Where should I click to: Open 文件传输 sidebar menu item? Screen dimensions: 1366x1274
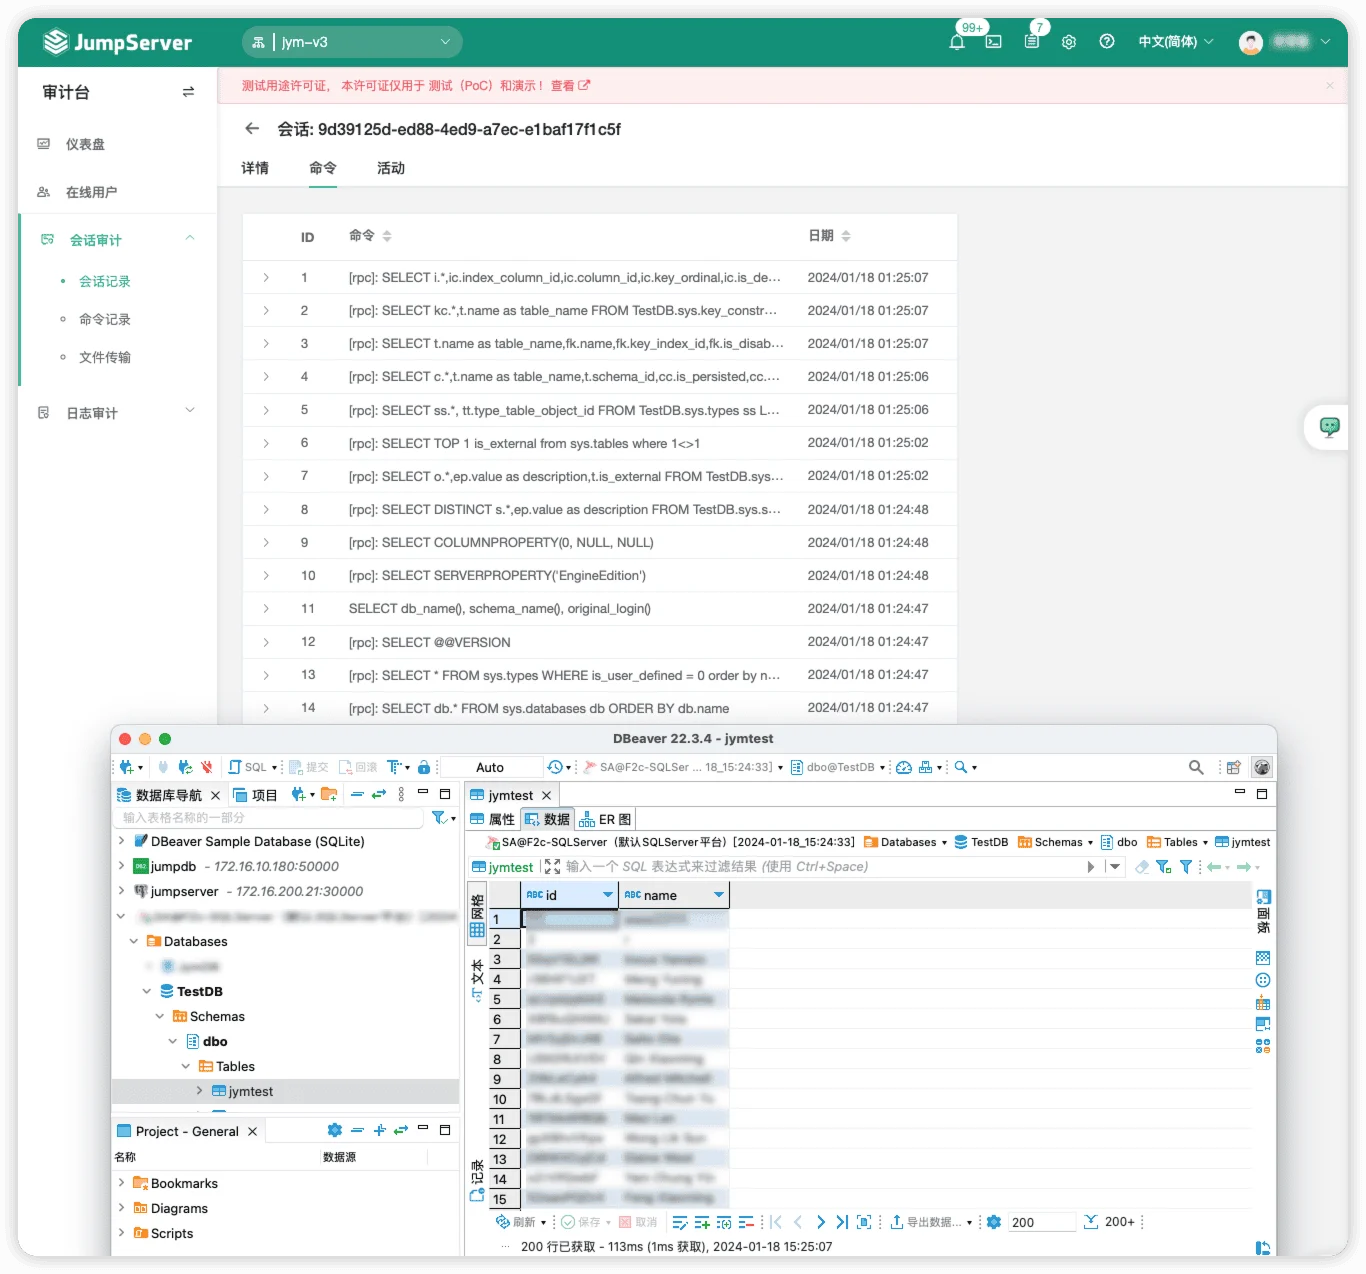[105, 357]
